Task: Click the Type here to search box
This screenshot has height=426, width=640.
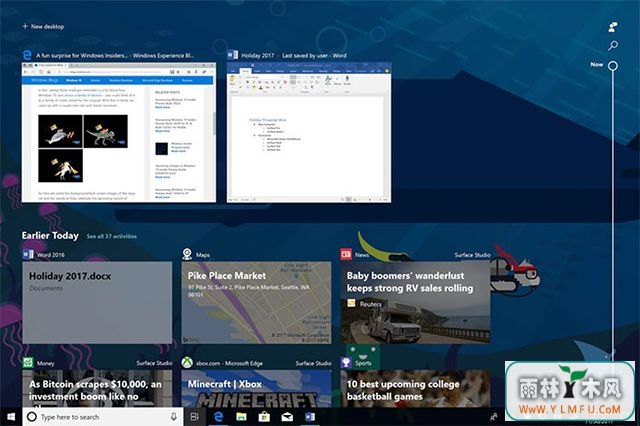Action: pyautogui.click(x=102, y=417)
